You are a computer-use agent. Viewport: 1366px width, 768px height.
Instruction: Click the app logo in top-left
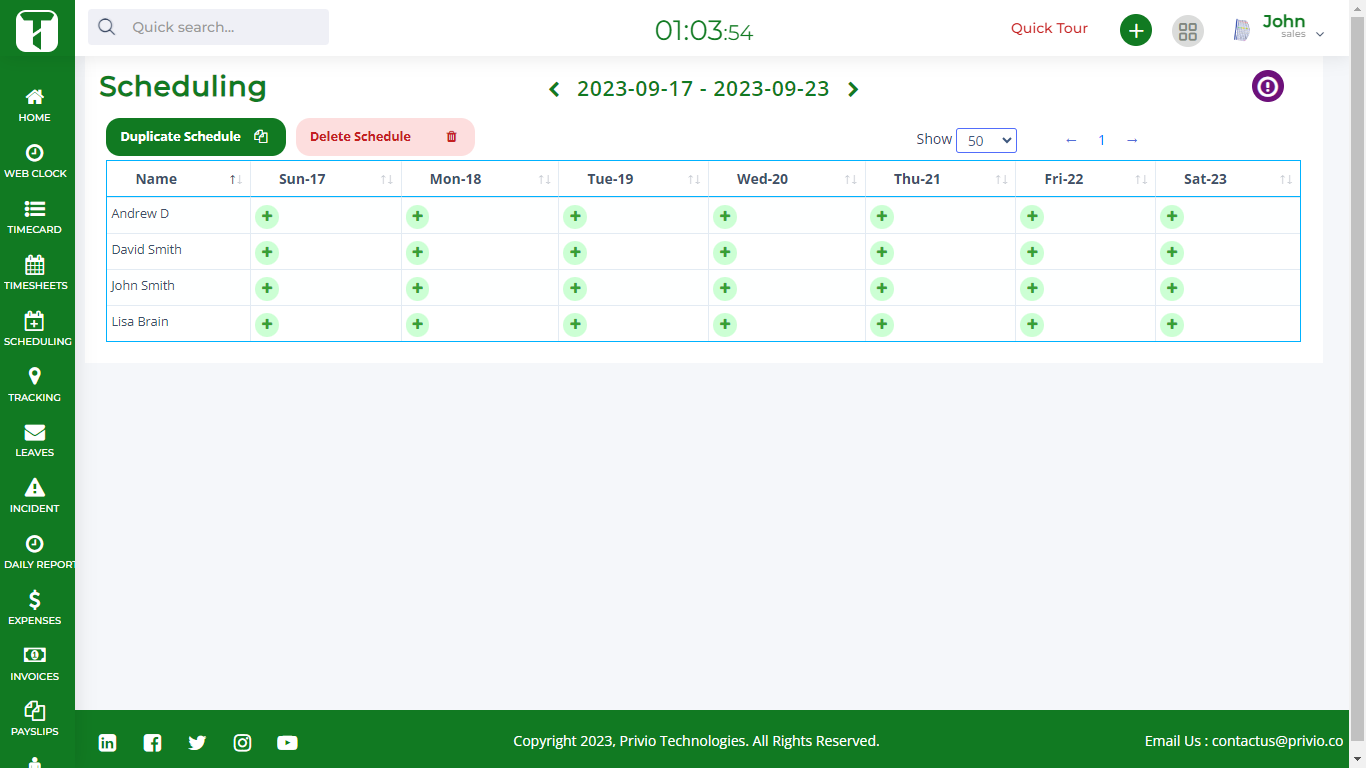(37, 29)
